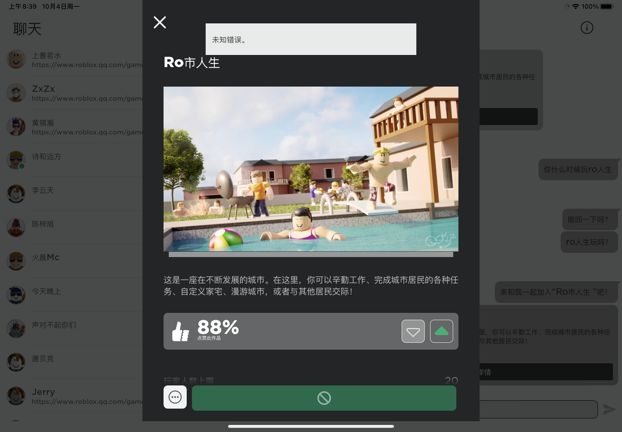Click the 100% battery percentage text
The image size is (622, 432).
point(590,6)
